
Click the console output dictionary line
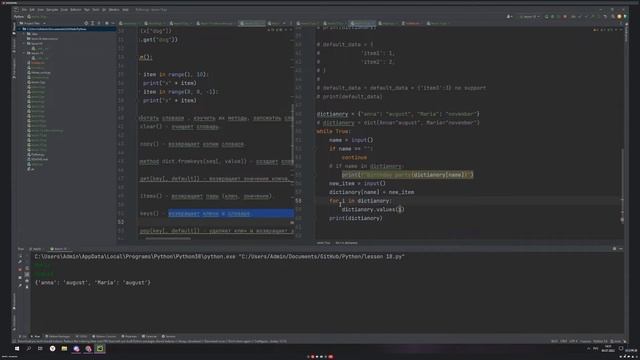pyautogui.click(x=93, y=282)
